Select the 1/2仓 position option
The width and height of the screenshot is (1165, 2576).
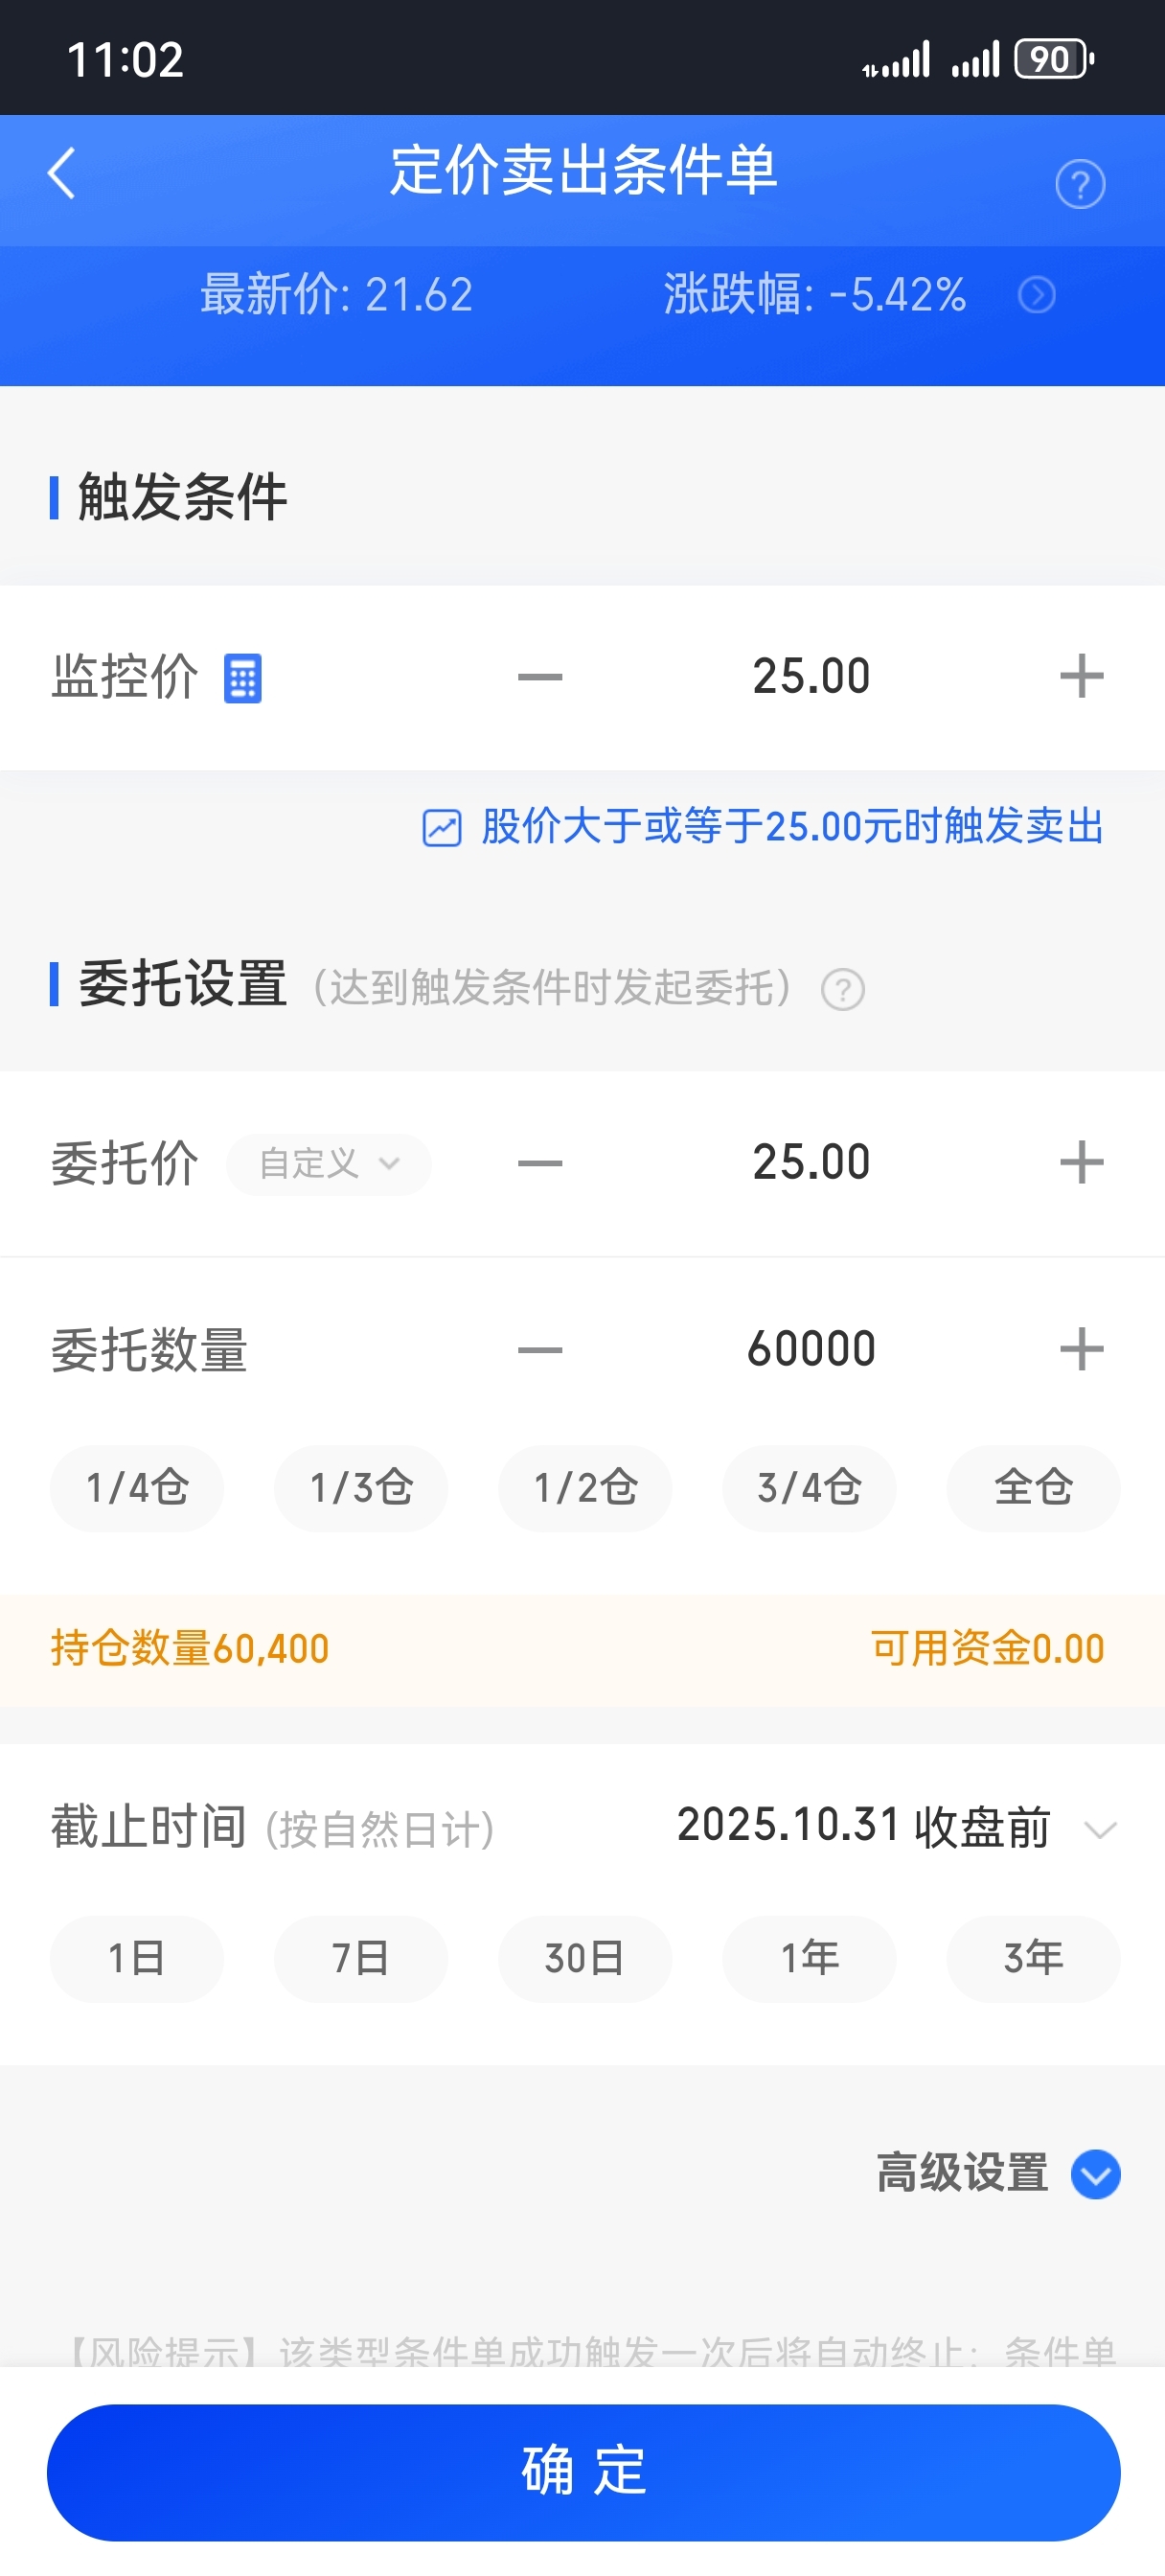click(585, 1488)
